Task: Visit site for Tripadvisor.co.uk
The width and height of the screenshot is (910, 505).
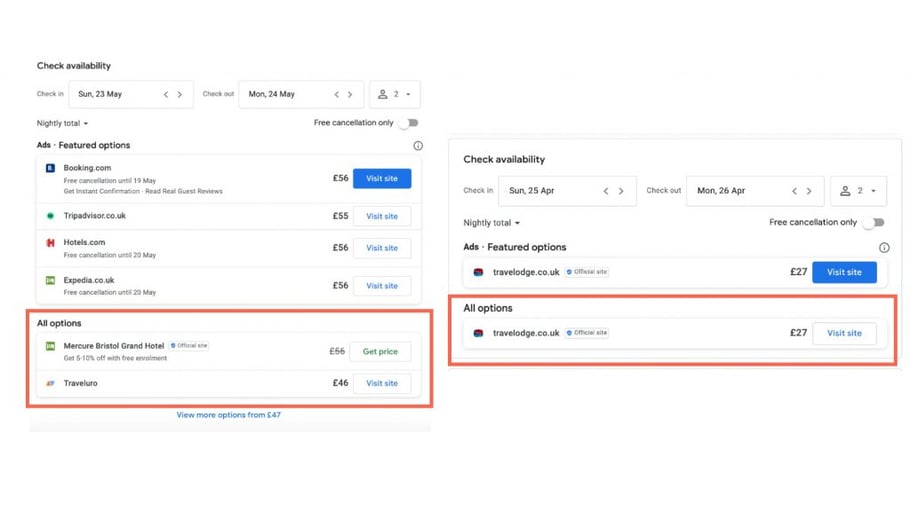Action: pos(382,216)
